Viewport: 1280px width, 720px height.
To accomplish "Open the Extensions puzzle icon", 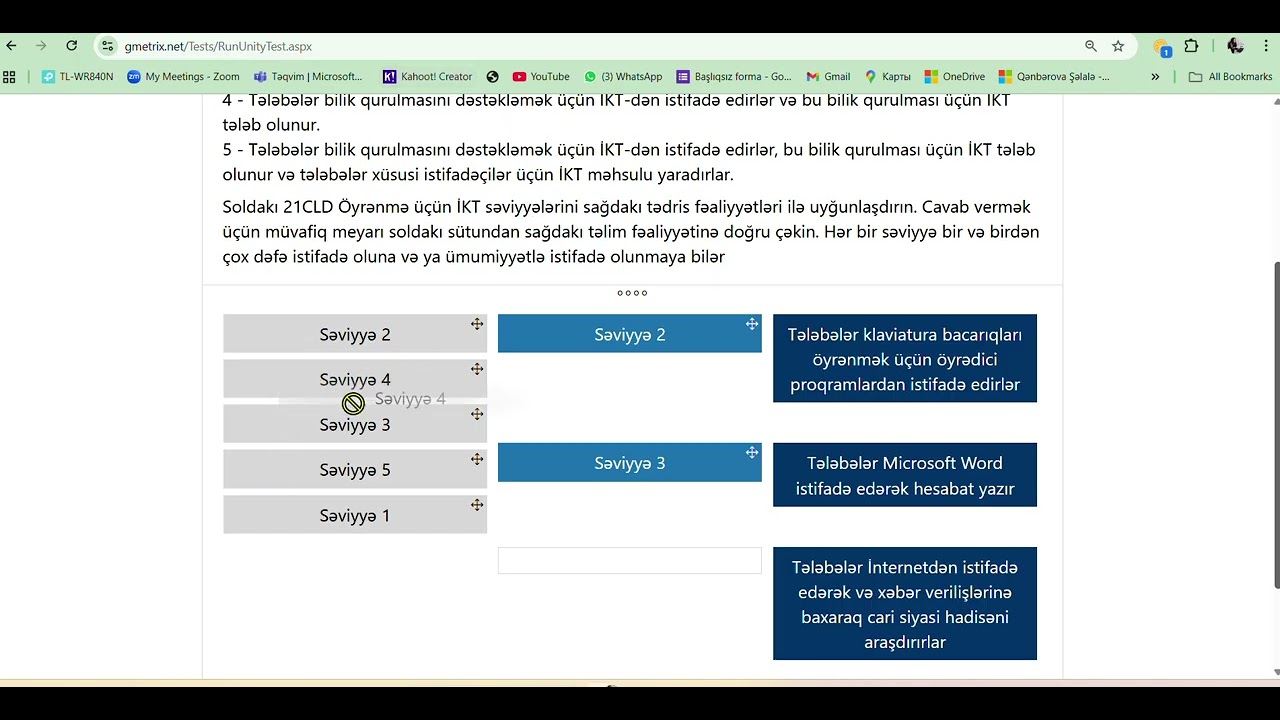I will pos(1191,46).
